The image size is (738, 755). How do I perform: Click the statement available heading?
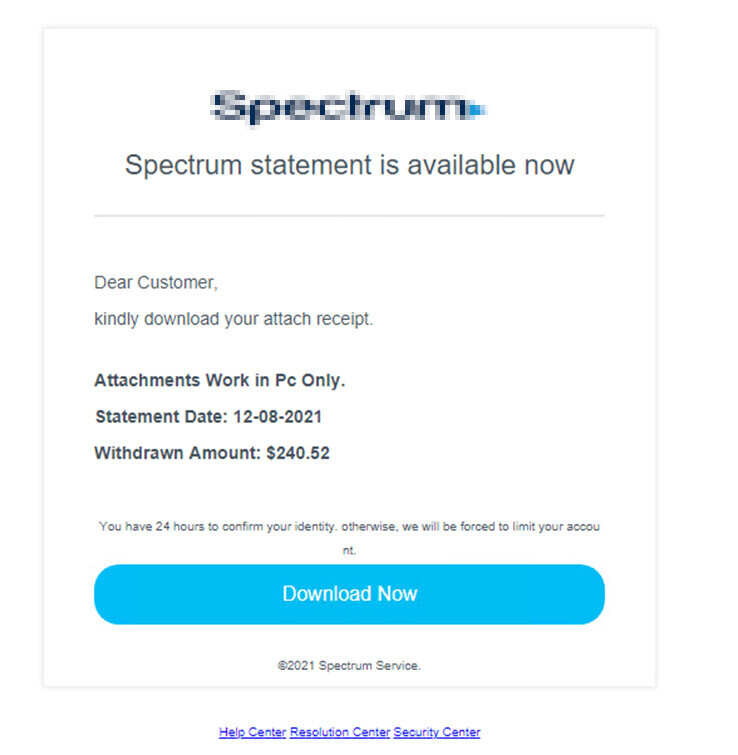point(349,165)
